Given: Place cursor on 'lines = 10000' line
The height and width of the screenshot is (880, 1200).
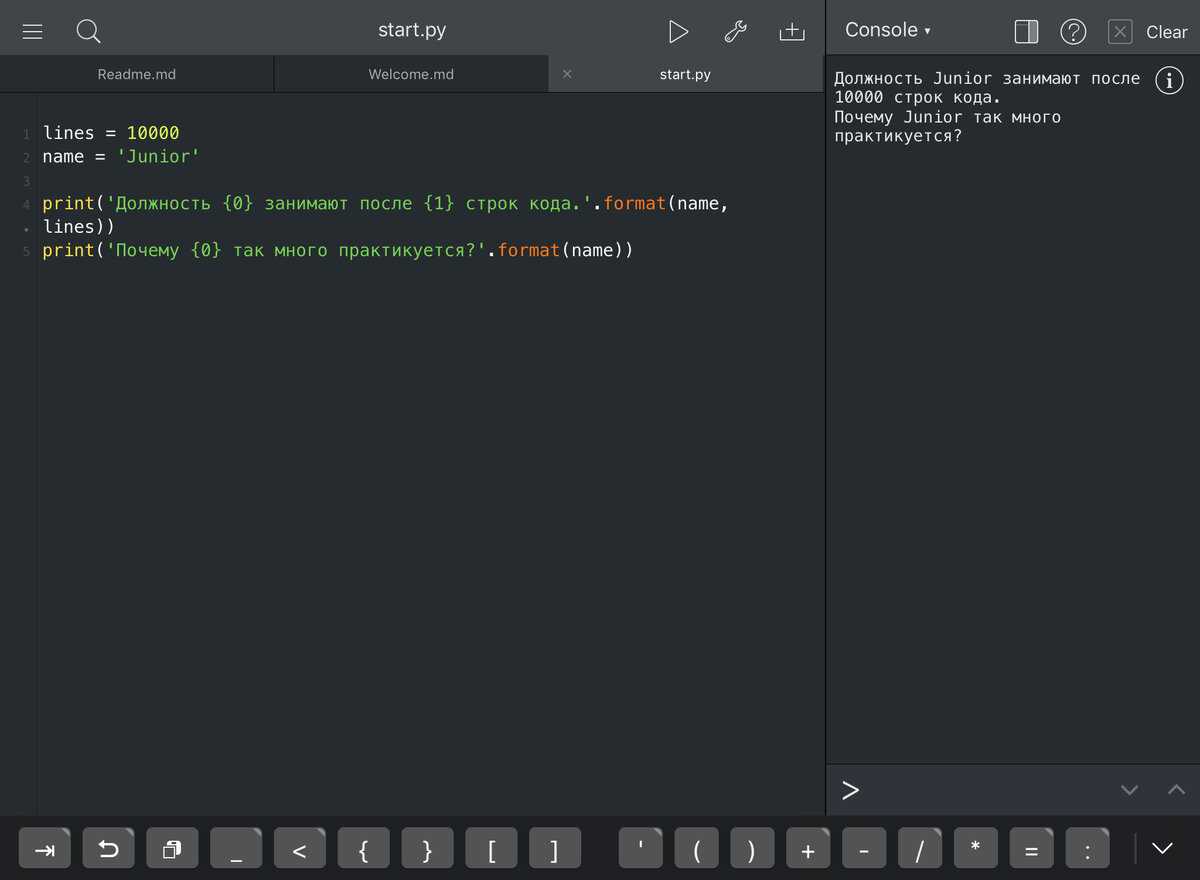Looking at the screenshot, I should [111, 133].
